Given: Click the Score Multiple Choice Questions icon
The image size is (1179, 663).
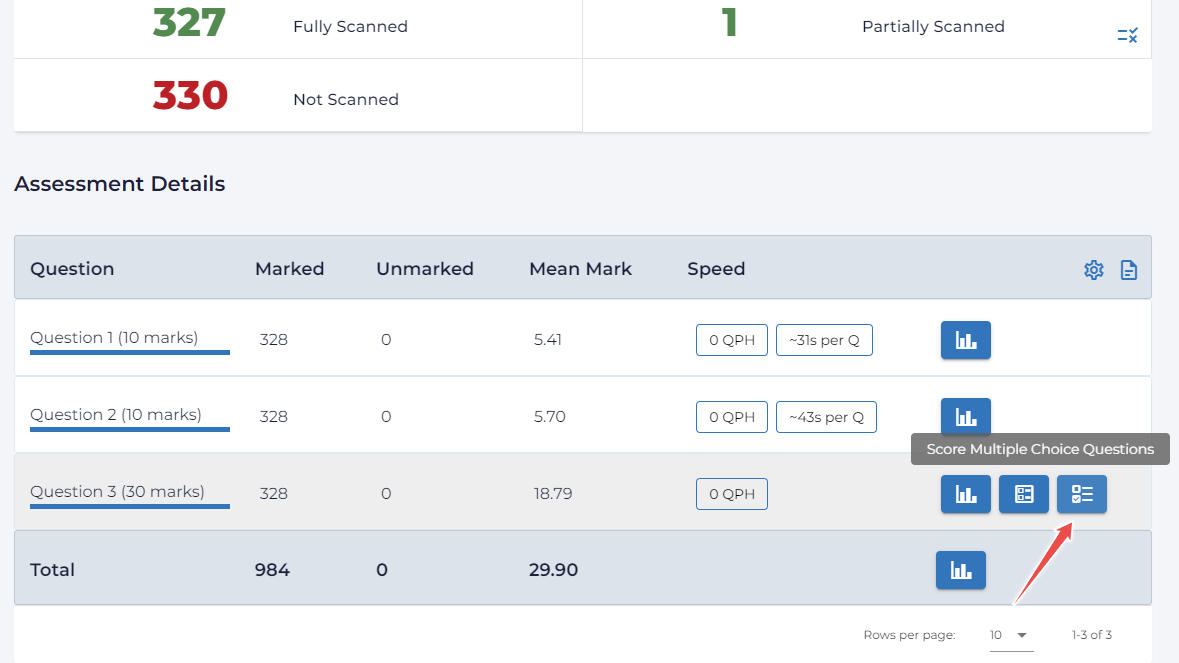Looking at the screenshot, I should pyautogui.click(x=1081, y=494).
